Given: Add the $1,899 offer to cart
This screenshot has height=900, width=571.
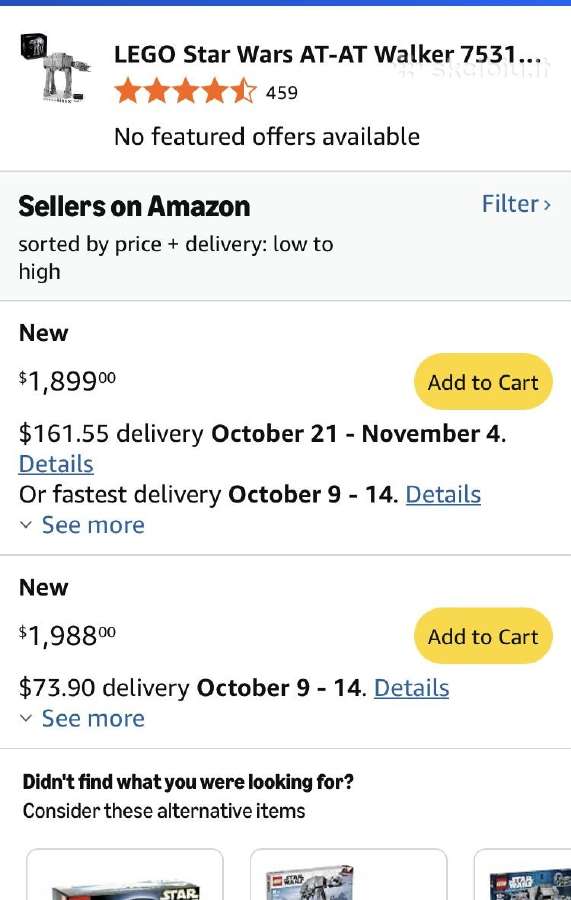Looking at the screenshot, I should pyautogui.click(x=483, y=382).
